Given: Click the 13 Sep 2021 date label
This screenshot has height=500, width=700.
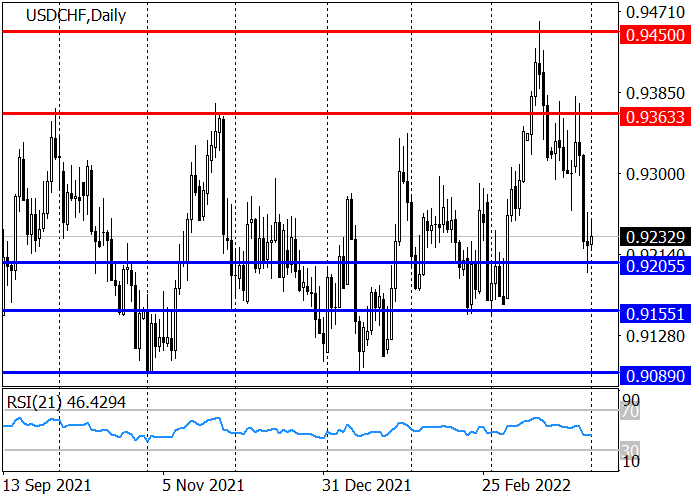Looking at the screenshot, I should pos(47,485).
